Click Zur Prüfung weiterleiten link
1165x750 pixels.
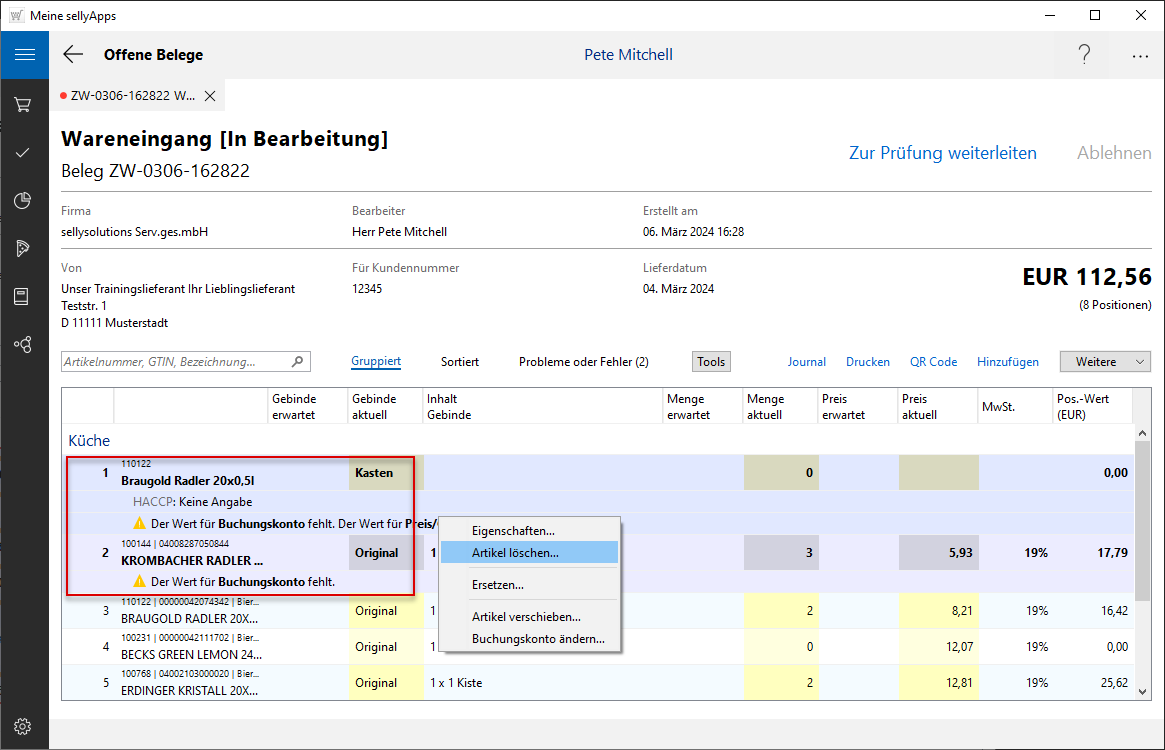pyautogui.click(x=942, y=153)
